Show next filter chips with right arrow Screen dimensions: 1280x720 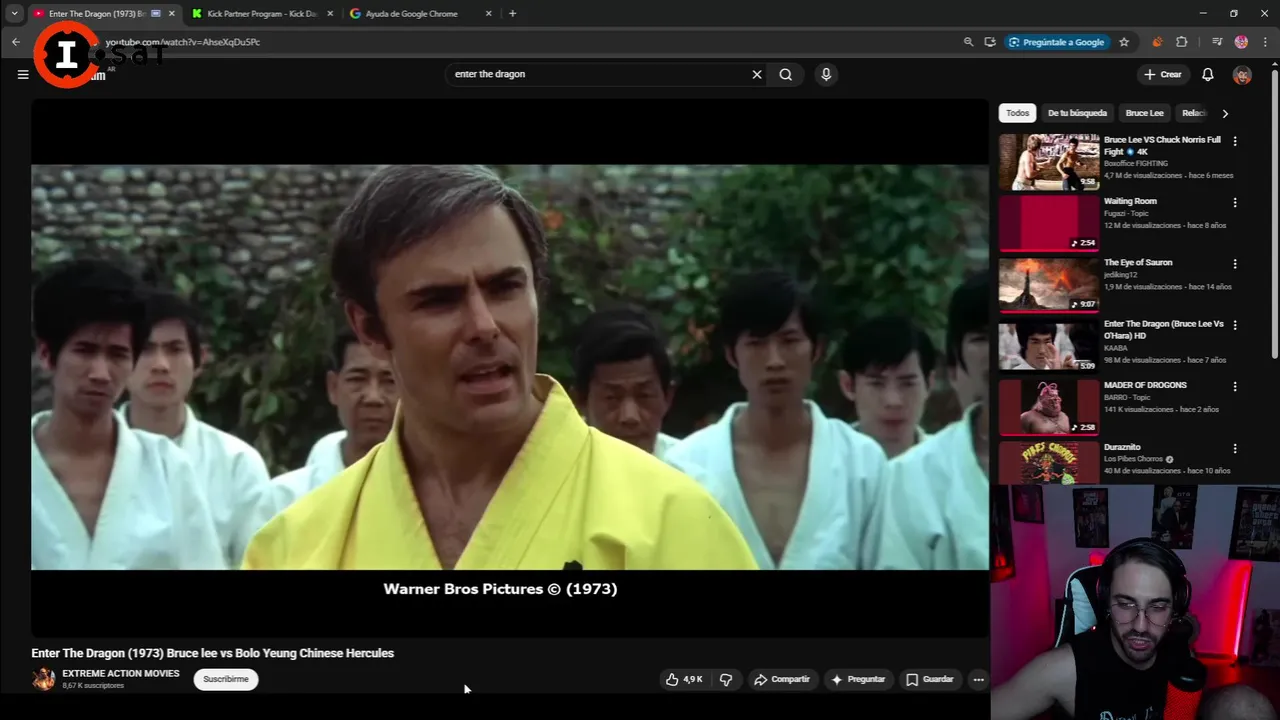click(1225, 113)
